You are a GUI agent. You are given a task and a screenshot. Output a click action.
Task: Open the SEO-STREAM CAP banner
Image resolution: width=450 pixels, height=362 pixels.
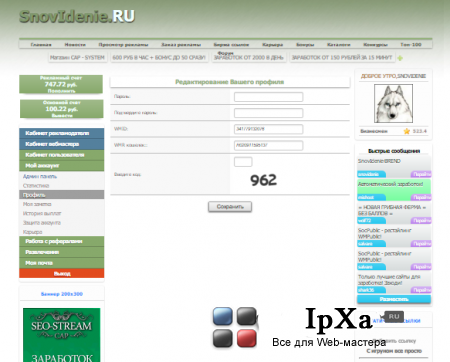[62, 335]
